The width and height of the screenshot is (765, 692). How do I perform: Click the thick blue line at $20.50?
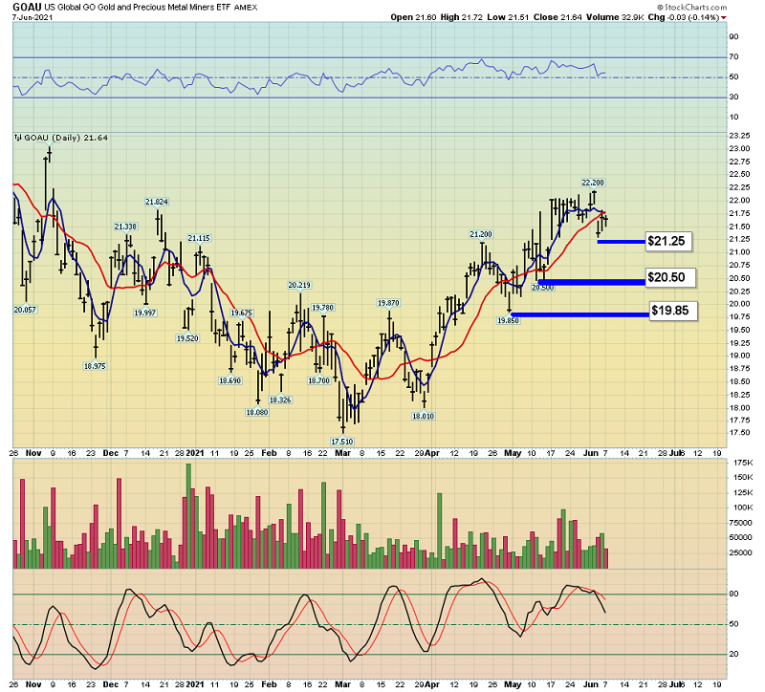point(591,283)
